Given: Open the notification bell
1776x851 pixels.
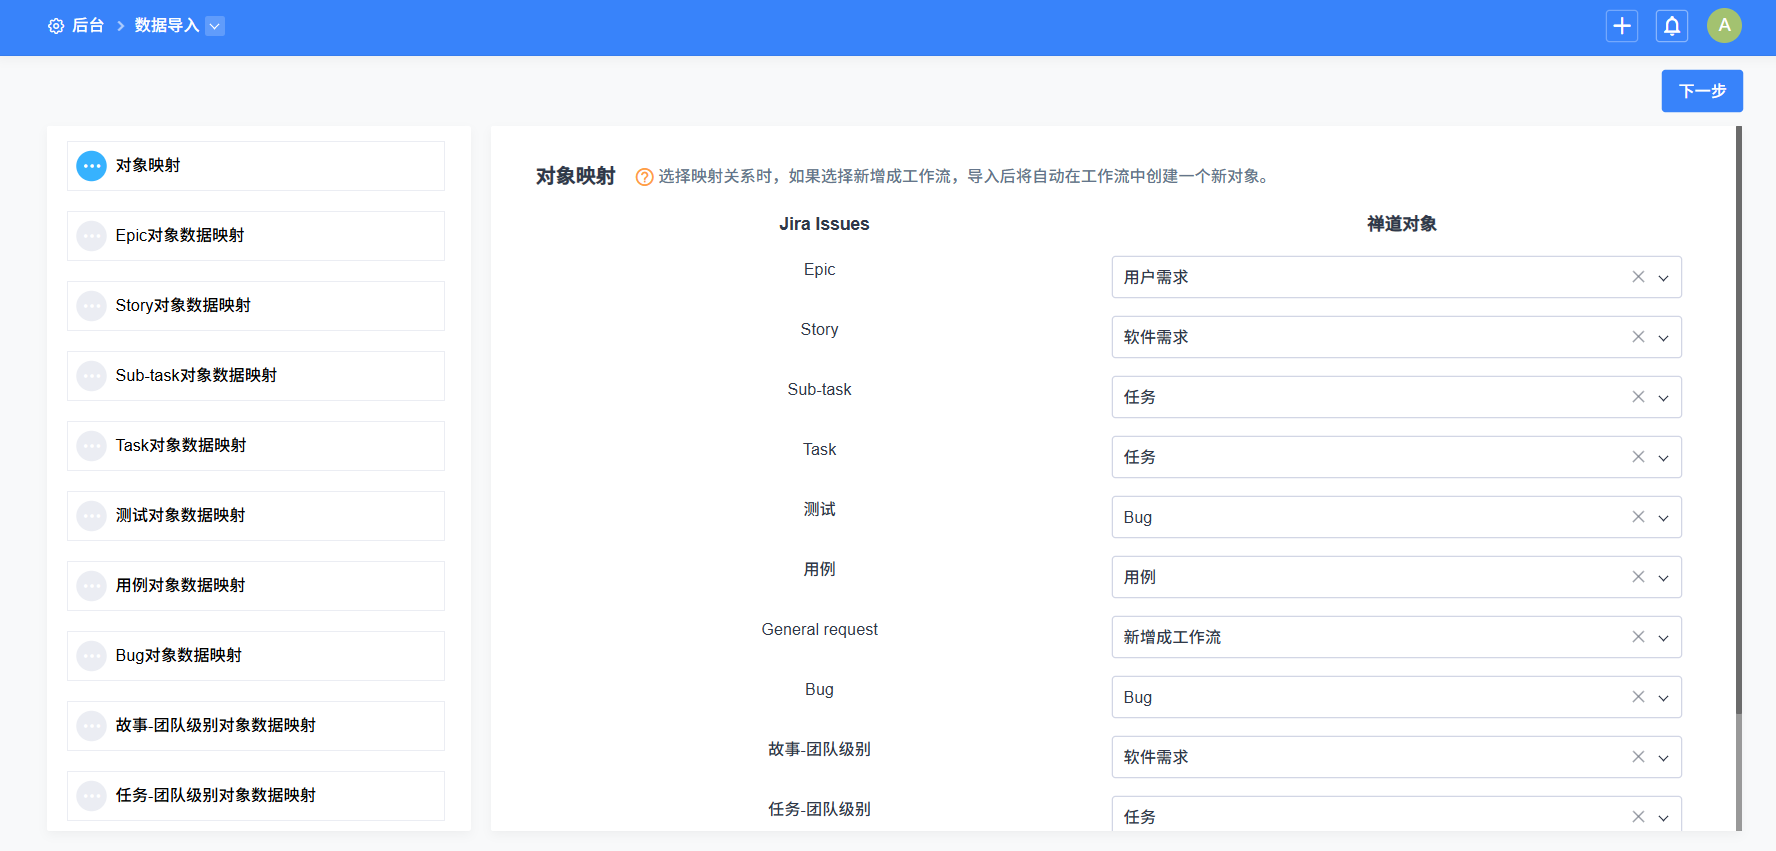Looking at the screenshot, I should coord(1672,26).
